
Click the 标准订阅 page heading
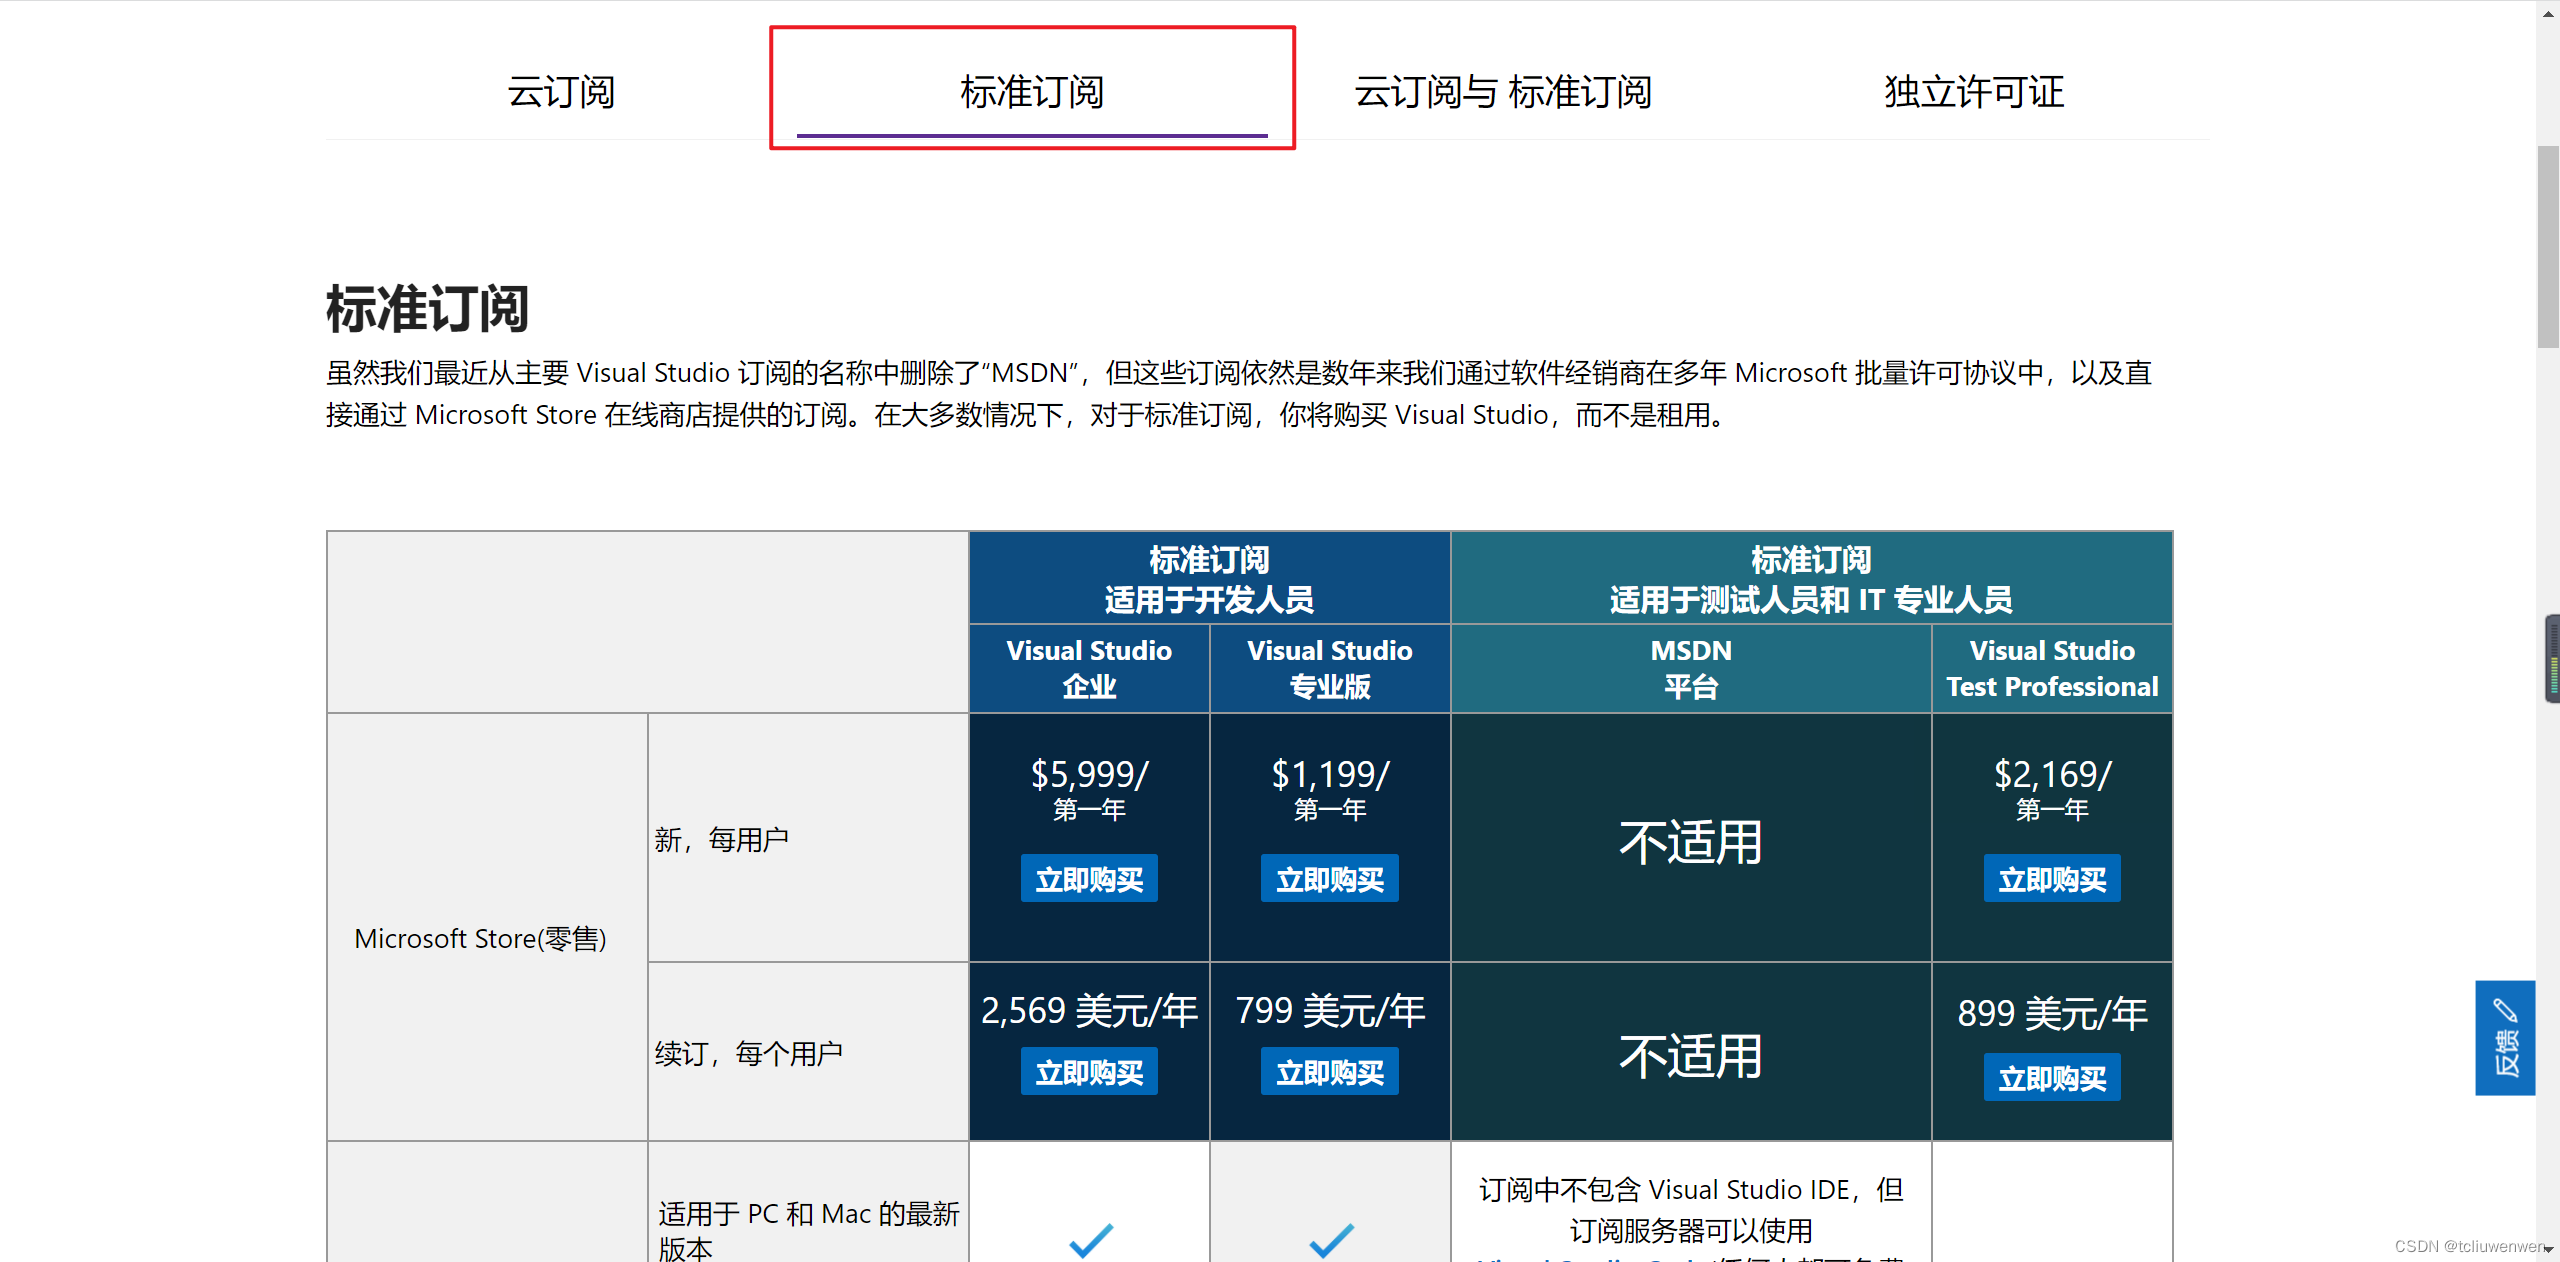pos(427,308)
